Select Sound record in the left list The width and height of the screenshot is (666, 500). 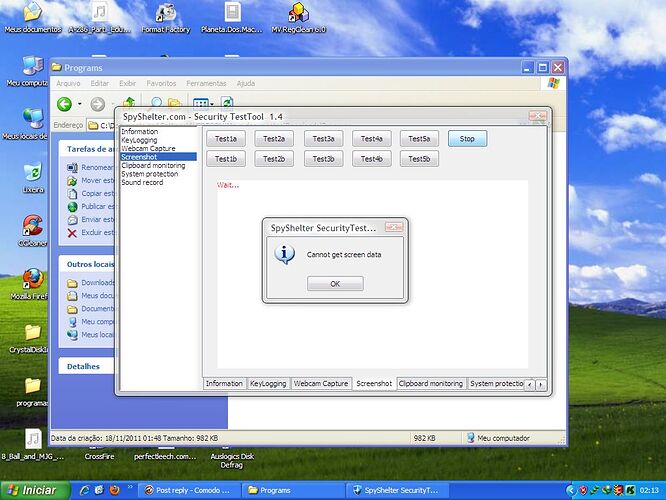click(x=158, y=182)
